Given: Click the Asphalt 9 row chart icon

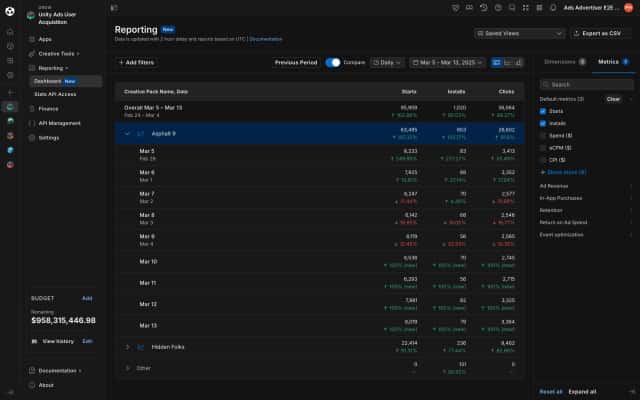Looking at the screenshot, I should coord(141,133).
